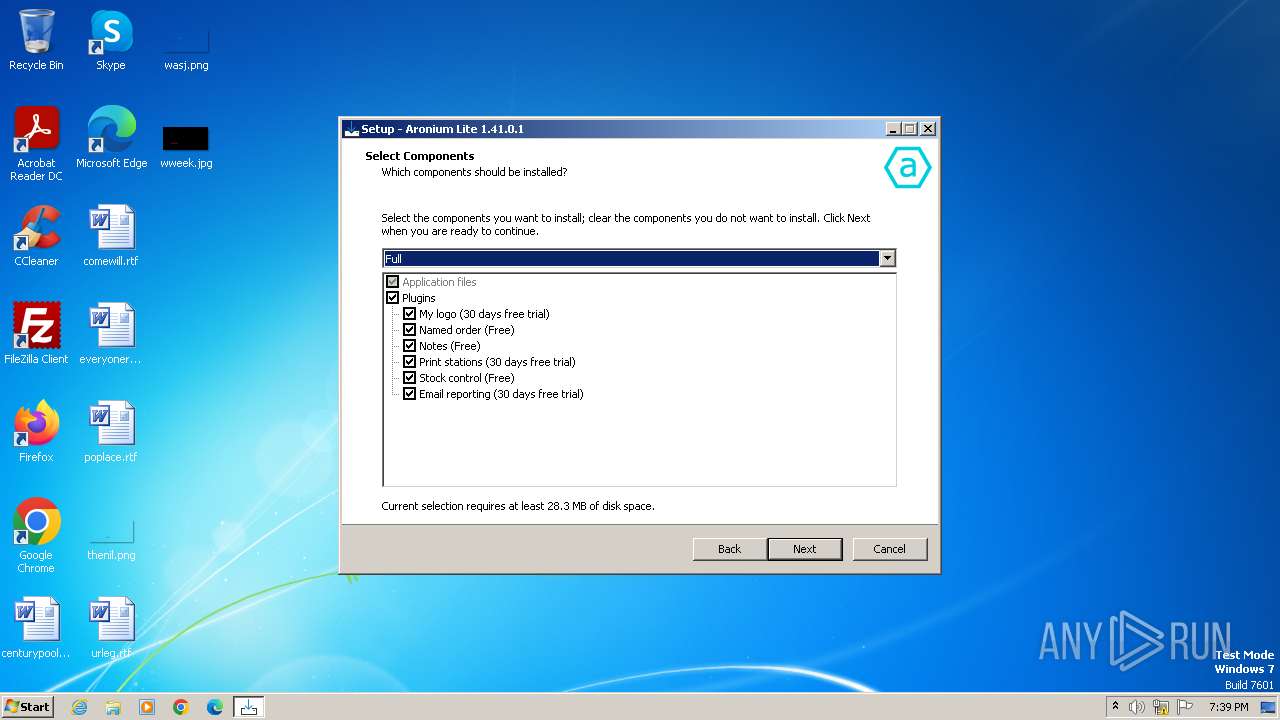Image resolution: width=1280 pixels, height=720 pixels.
Task: Uncheck Notes (Free) plugin
Action: coord(409,346)
